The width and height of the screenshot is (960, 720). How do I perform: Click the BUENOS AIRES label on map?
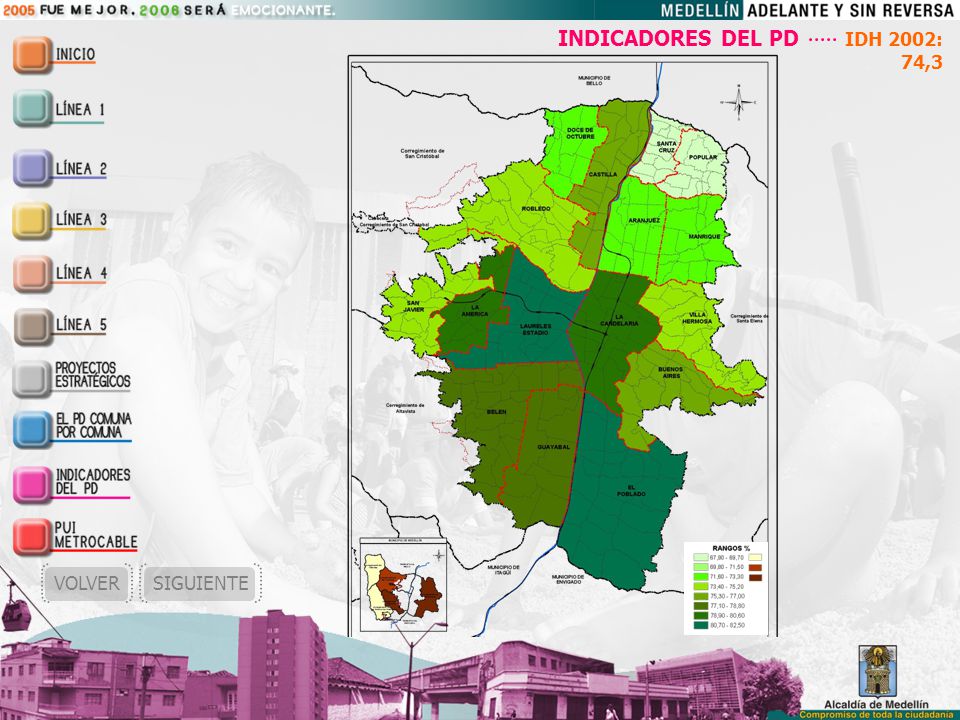pyautogui.click(x=670, y=373)
